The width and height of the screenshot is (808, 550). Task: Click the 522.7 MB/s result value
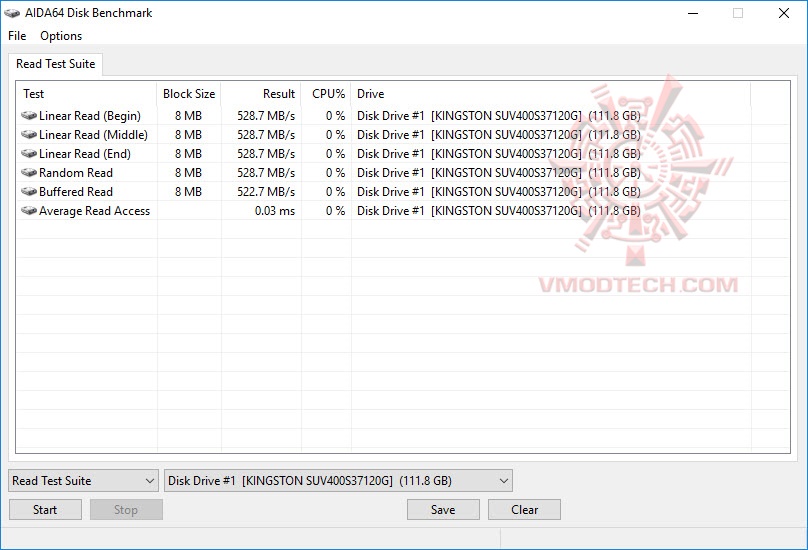266,192
